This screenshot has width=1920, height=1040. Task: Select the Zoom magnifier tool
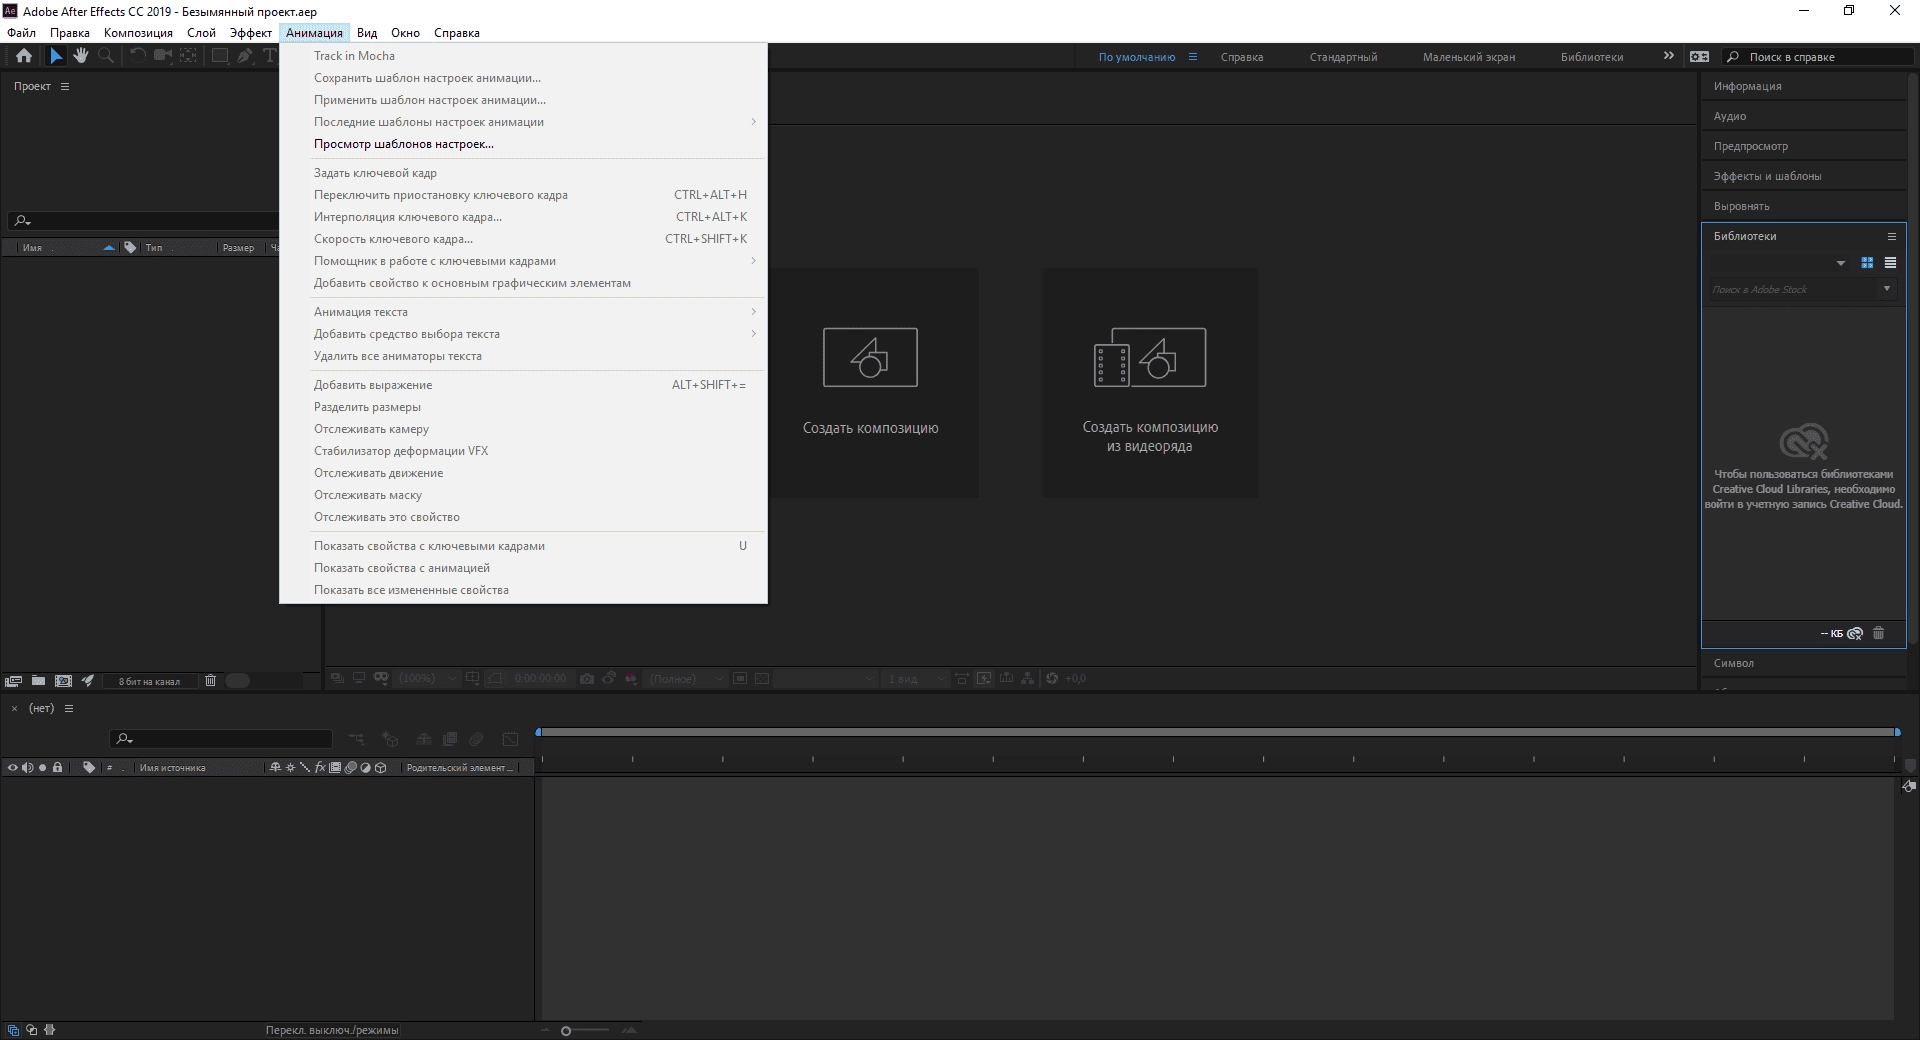click(x=106, y=56)
